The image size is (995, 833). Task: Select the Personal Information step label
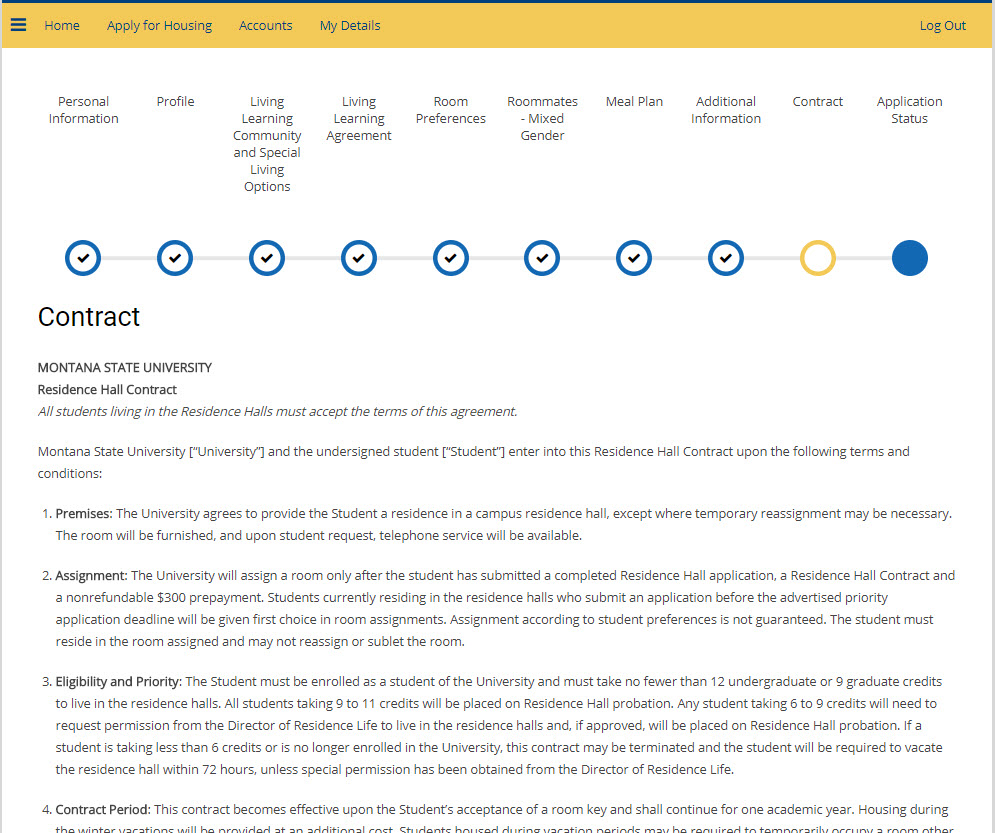click(83, 110)
